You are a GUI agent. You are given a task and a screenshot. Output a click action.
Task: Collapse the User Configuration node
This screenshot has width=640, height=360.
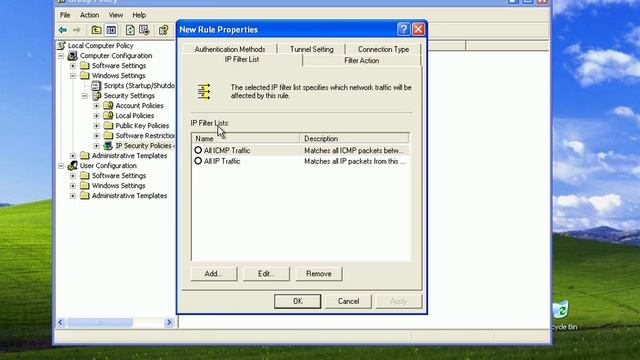point(61,165)
